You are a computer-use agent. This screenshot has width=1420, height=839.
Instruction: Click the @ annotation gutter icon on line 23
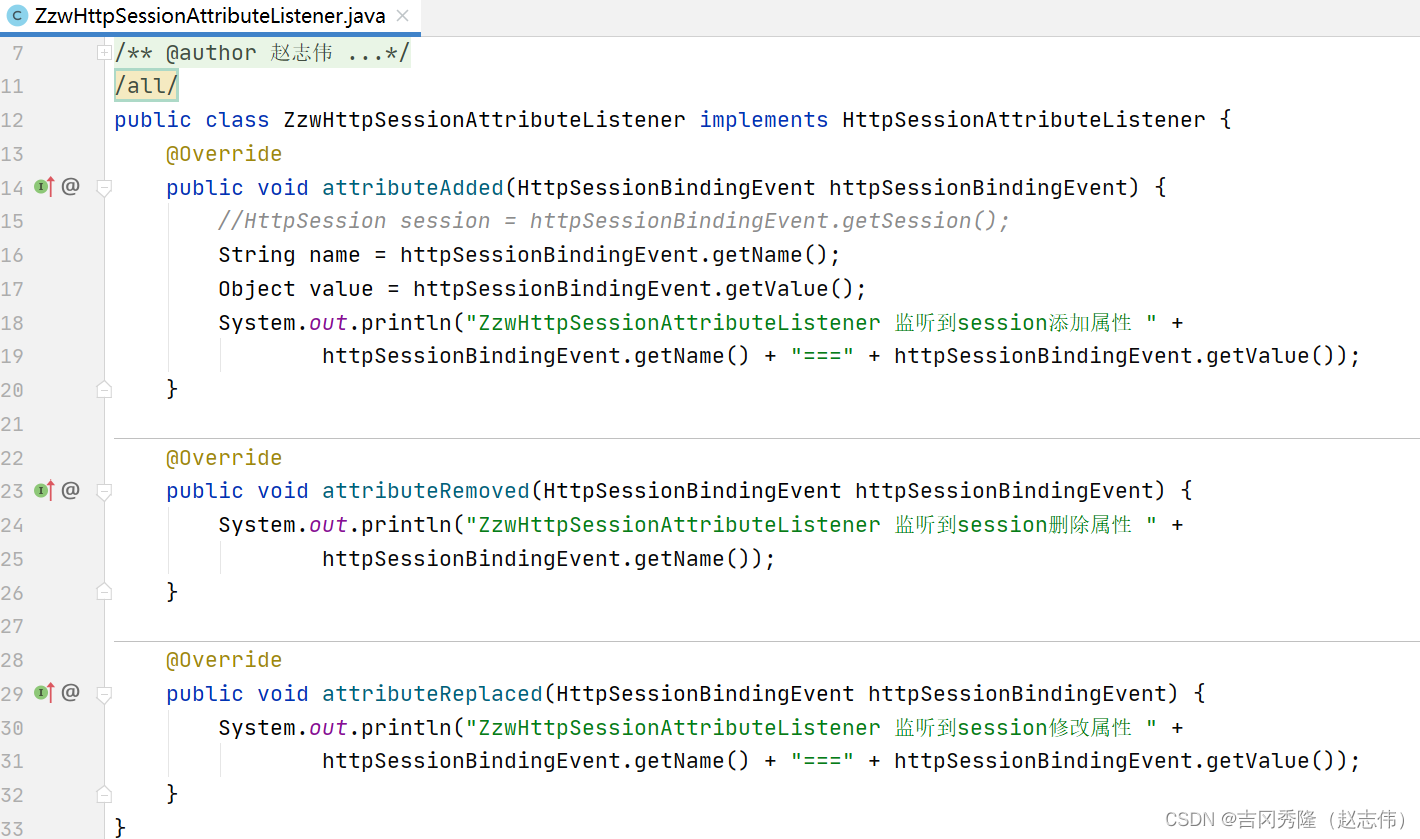click(70, 490)
